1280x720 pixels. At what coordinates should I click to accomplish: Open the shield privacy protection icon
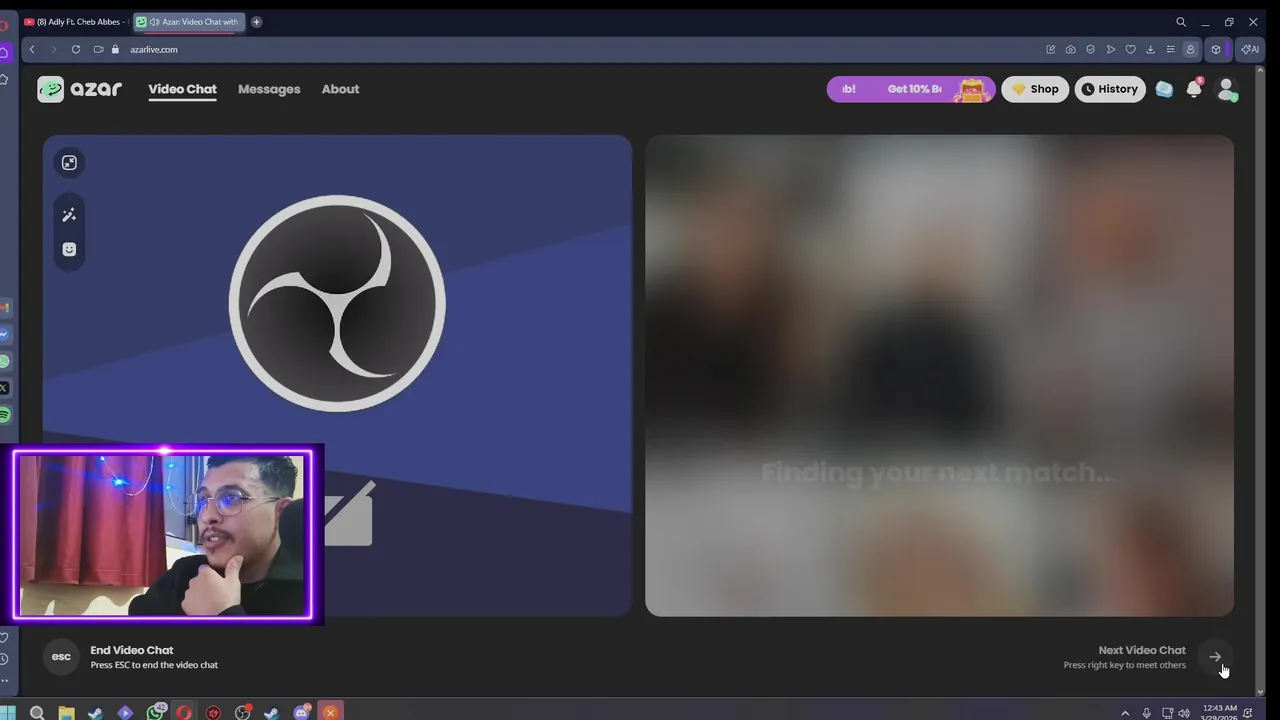click(1090, 49)
